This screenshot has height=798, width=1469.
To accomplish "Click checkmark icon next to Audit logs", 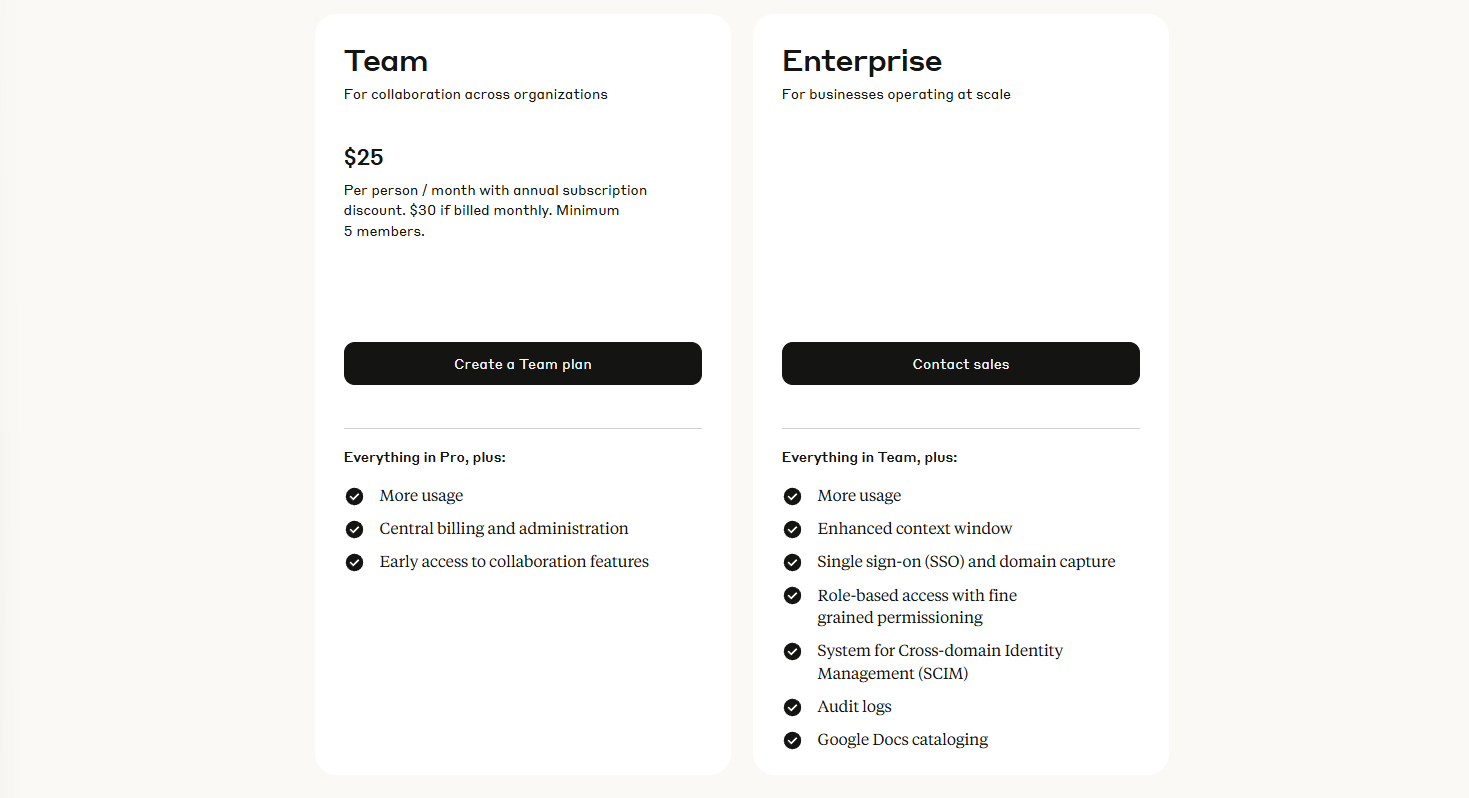I will tap(792, 707).
